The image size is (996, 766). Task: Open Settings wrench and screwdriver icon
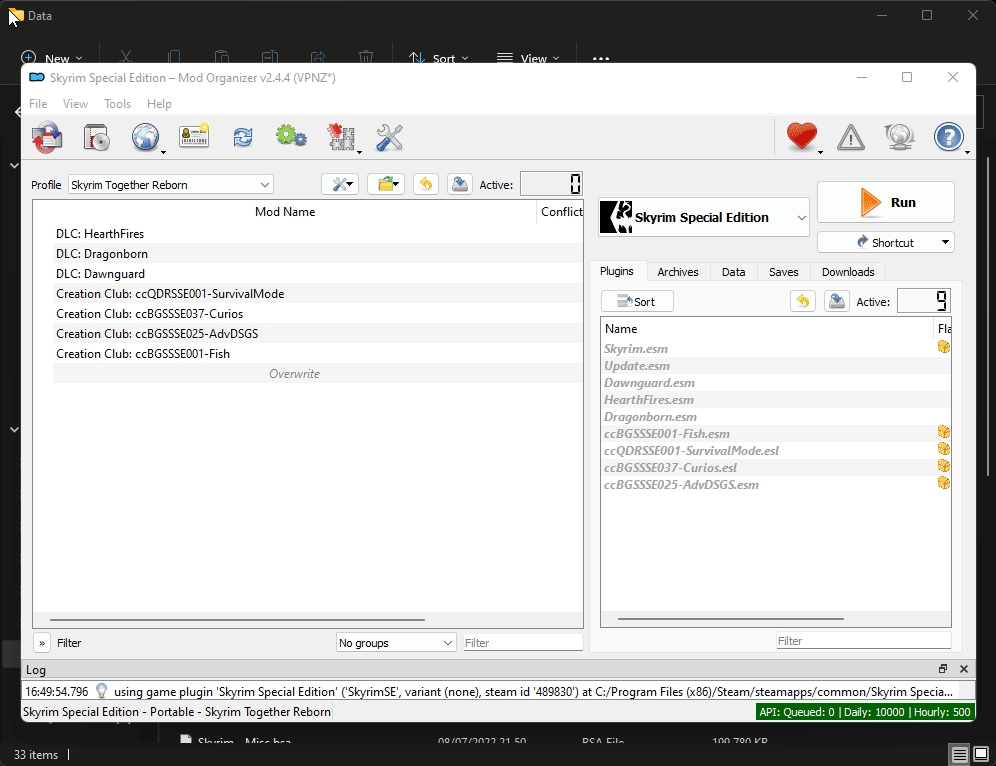coord(389,137)
